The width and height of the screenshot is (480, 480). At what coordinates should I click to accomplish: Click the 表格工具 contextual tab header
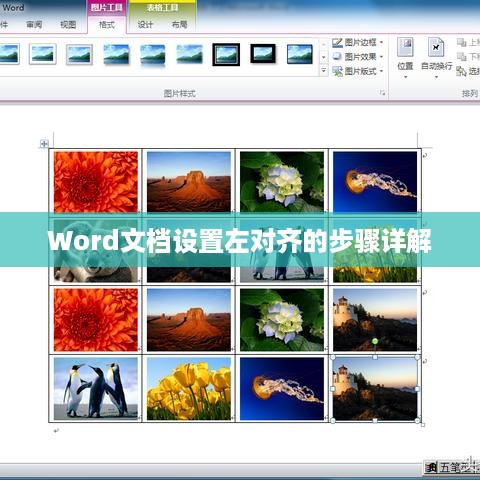(162, 7)
